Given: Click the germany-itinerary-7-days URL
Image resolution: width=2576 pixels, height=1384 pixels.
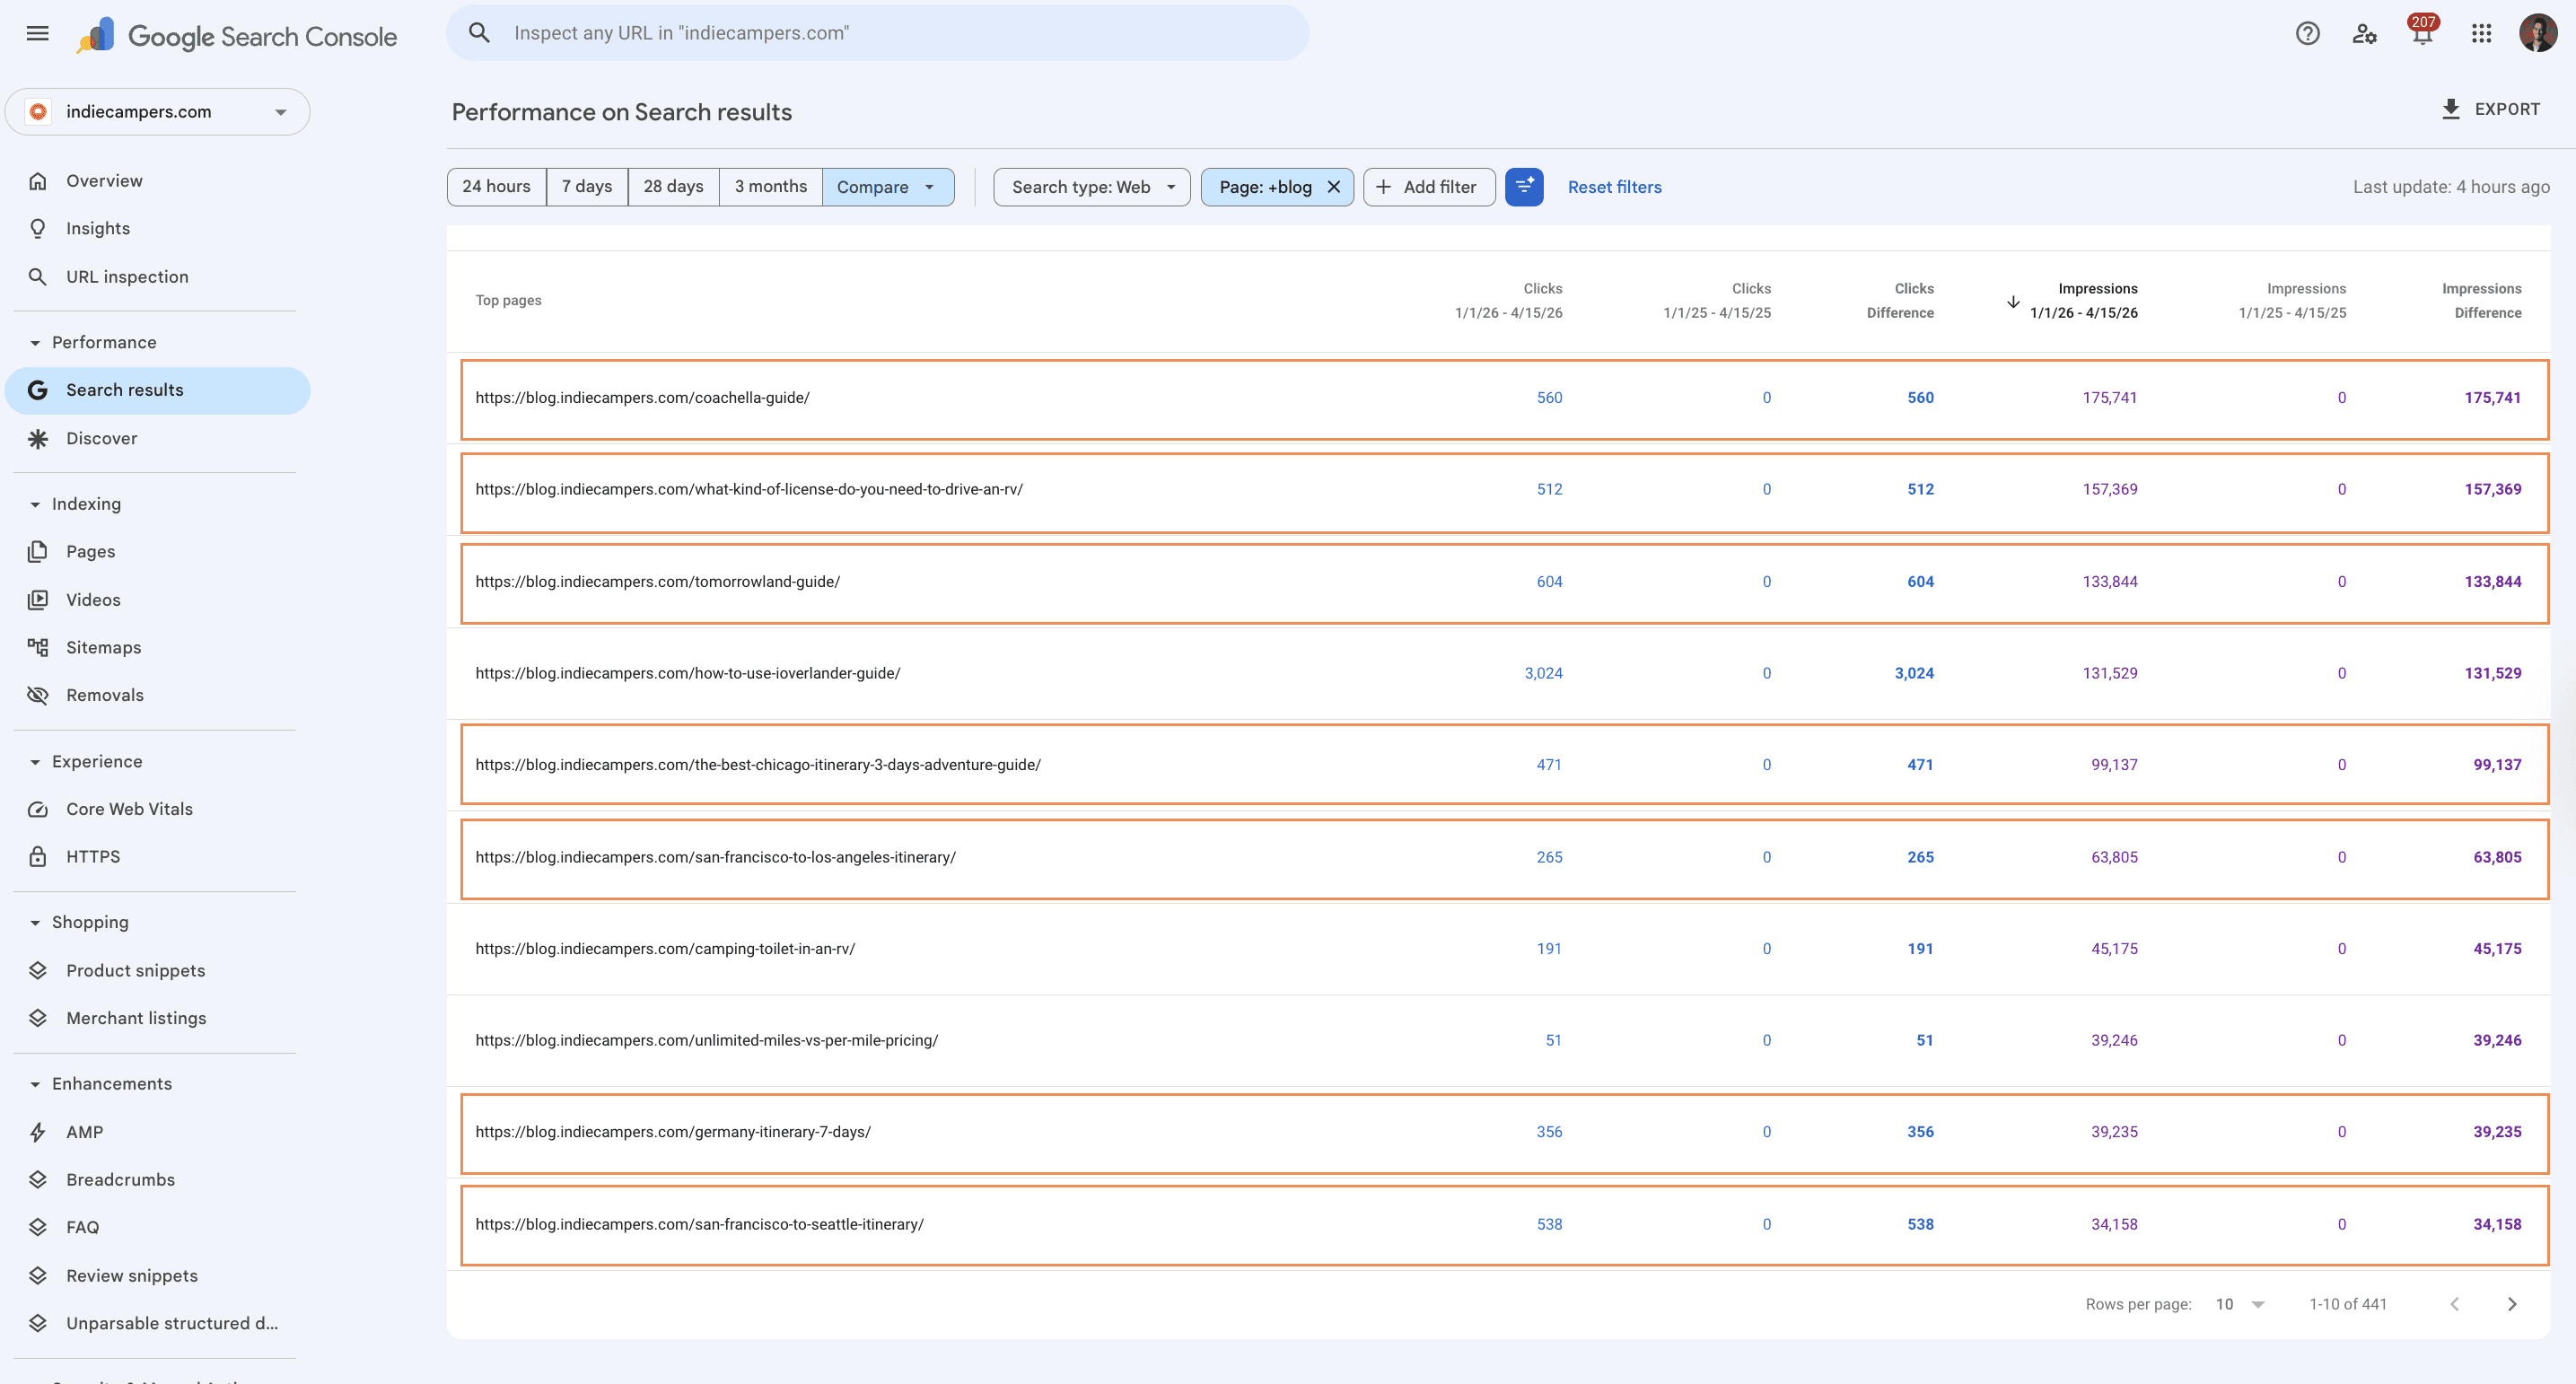Looking at the screenshot, I should 673,1132.
